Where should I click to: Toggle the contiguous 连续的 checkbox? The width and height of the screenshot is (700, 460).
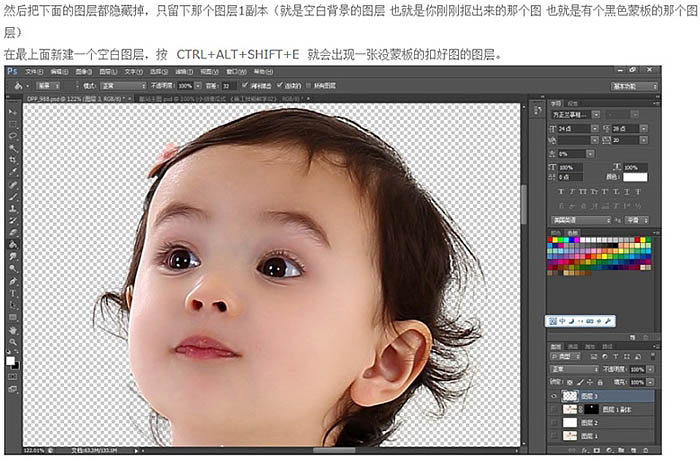[x=279, y=85]
